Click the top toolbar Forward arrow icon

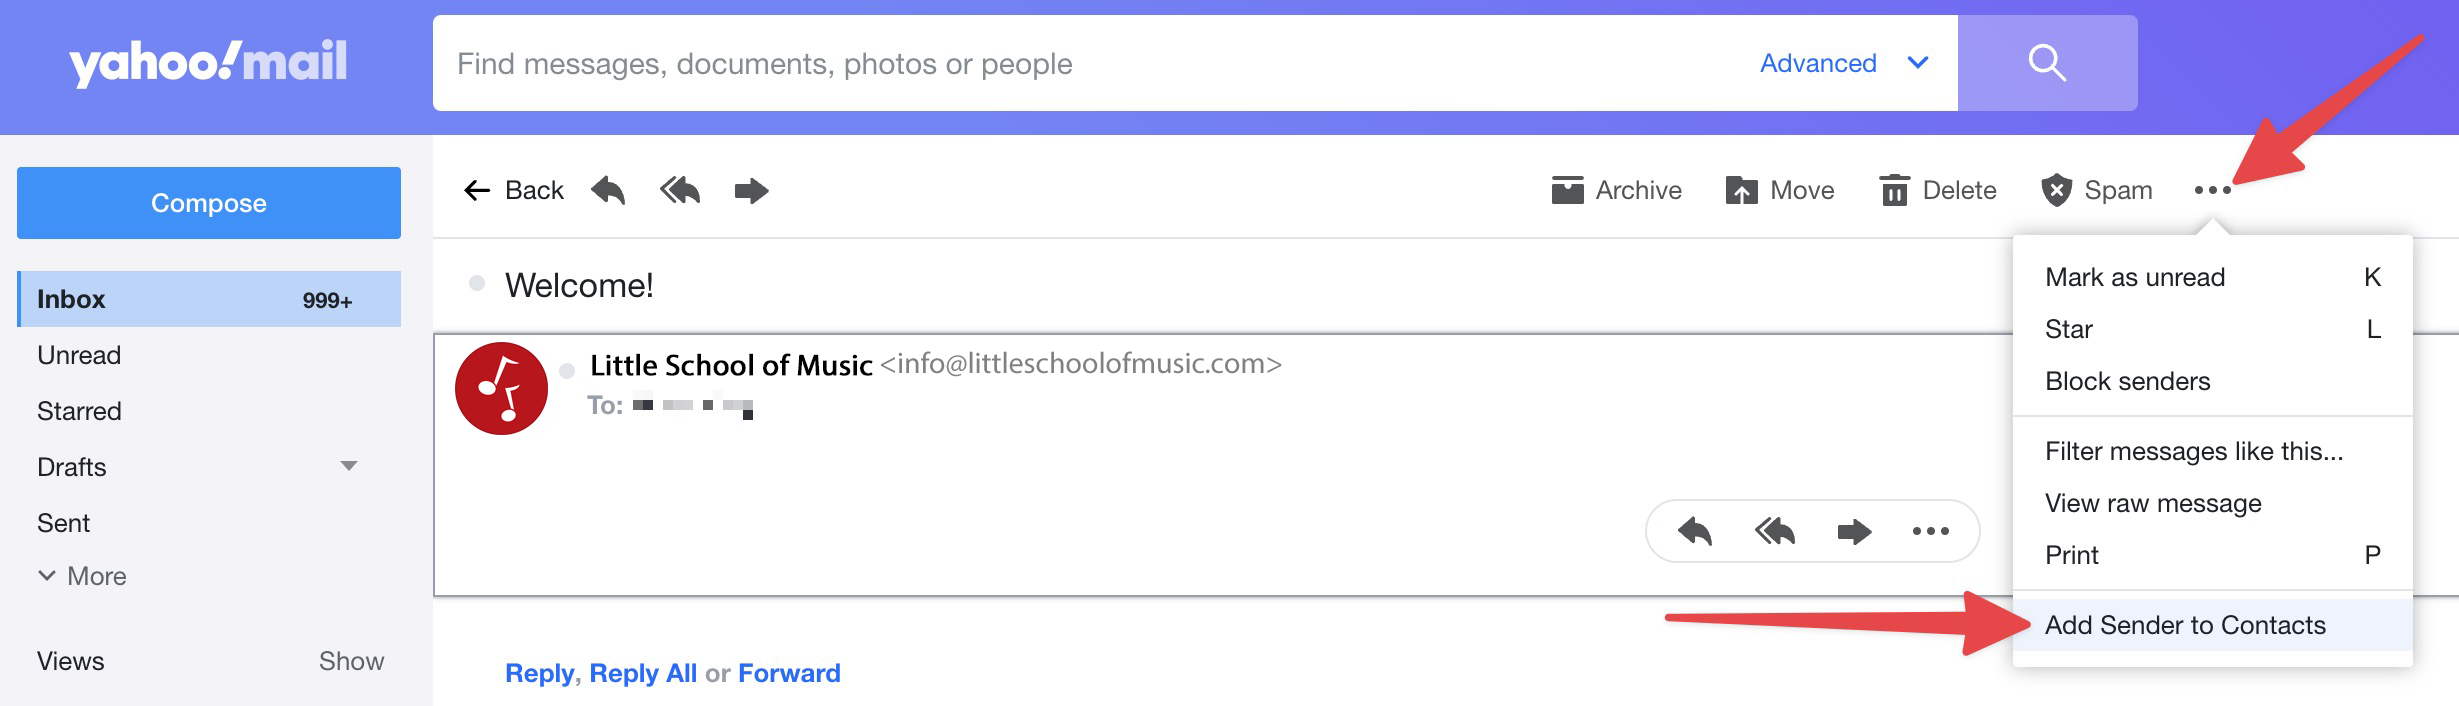click(751, 190)
